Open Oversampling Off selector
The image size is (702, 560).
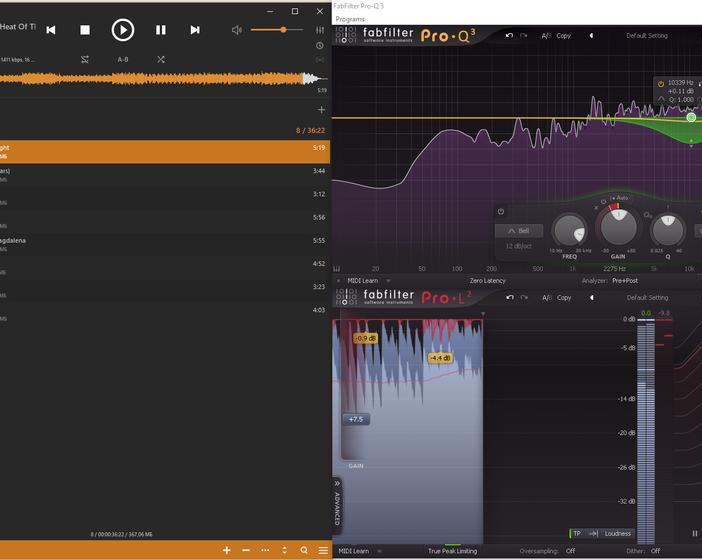tap(570, 551)
